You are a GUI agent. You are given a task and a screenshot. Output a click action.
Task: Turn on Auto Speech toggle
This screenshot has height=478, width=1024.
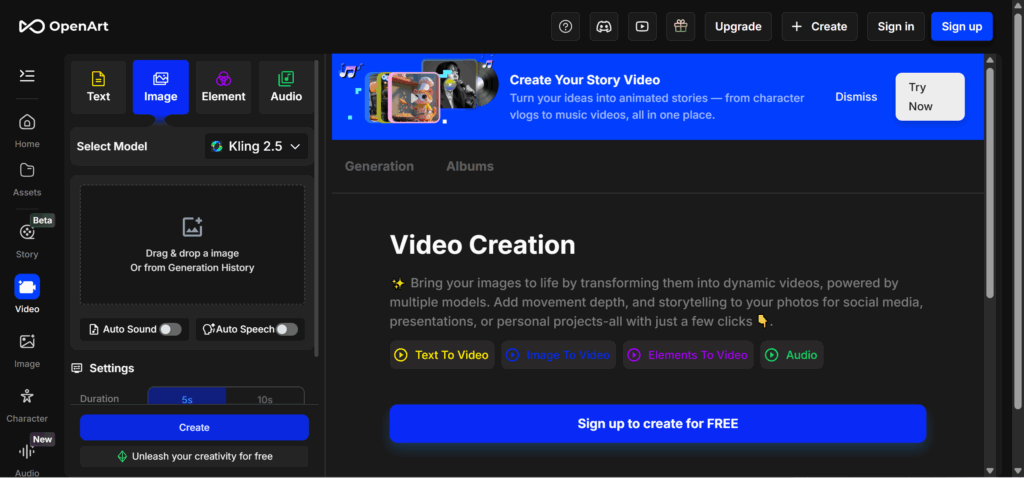[x=287, y=329]
